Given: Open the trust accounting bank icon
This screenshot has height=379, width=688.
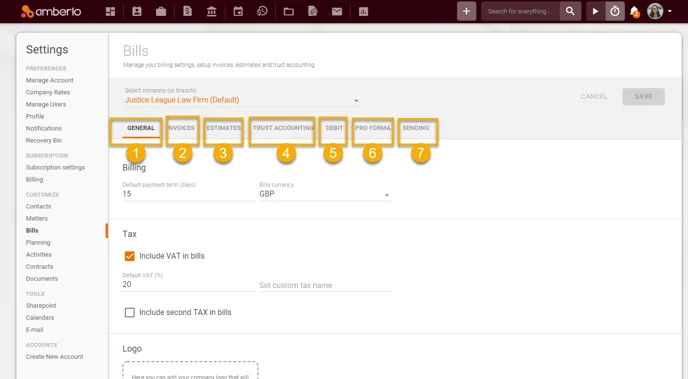Looking at the screenshot, I should pos(211,11).
